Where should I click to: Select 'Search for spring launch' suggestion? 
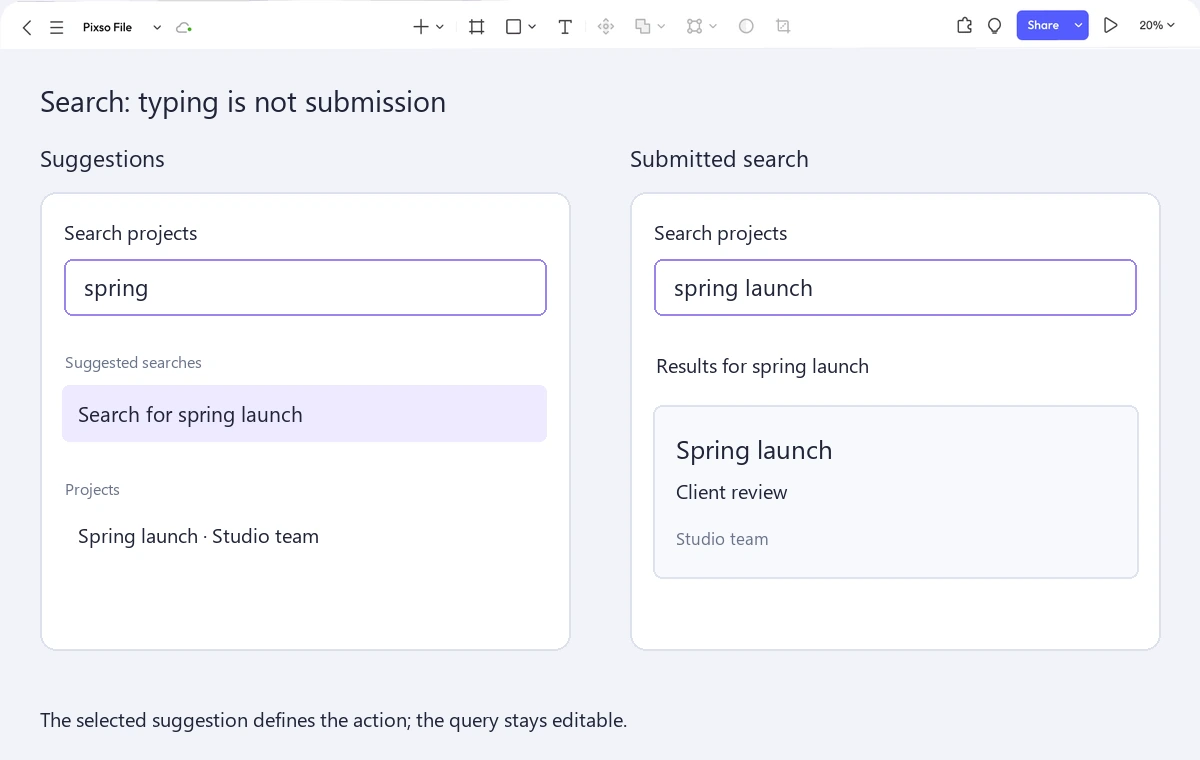304,414
